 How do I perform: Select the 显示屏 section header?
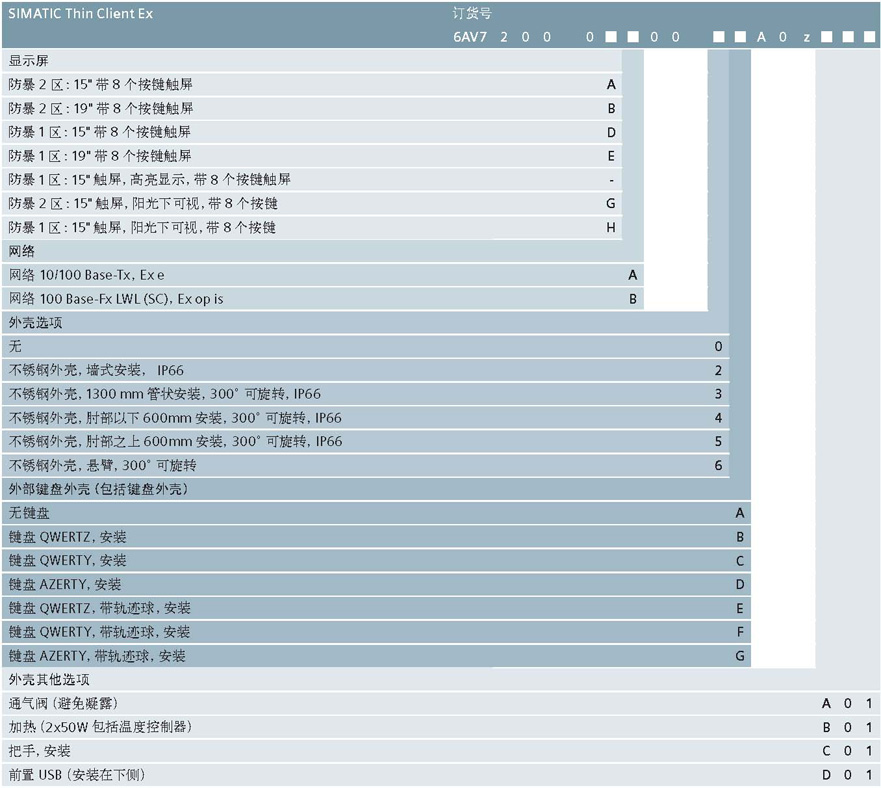click(x=29, y=61)
